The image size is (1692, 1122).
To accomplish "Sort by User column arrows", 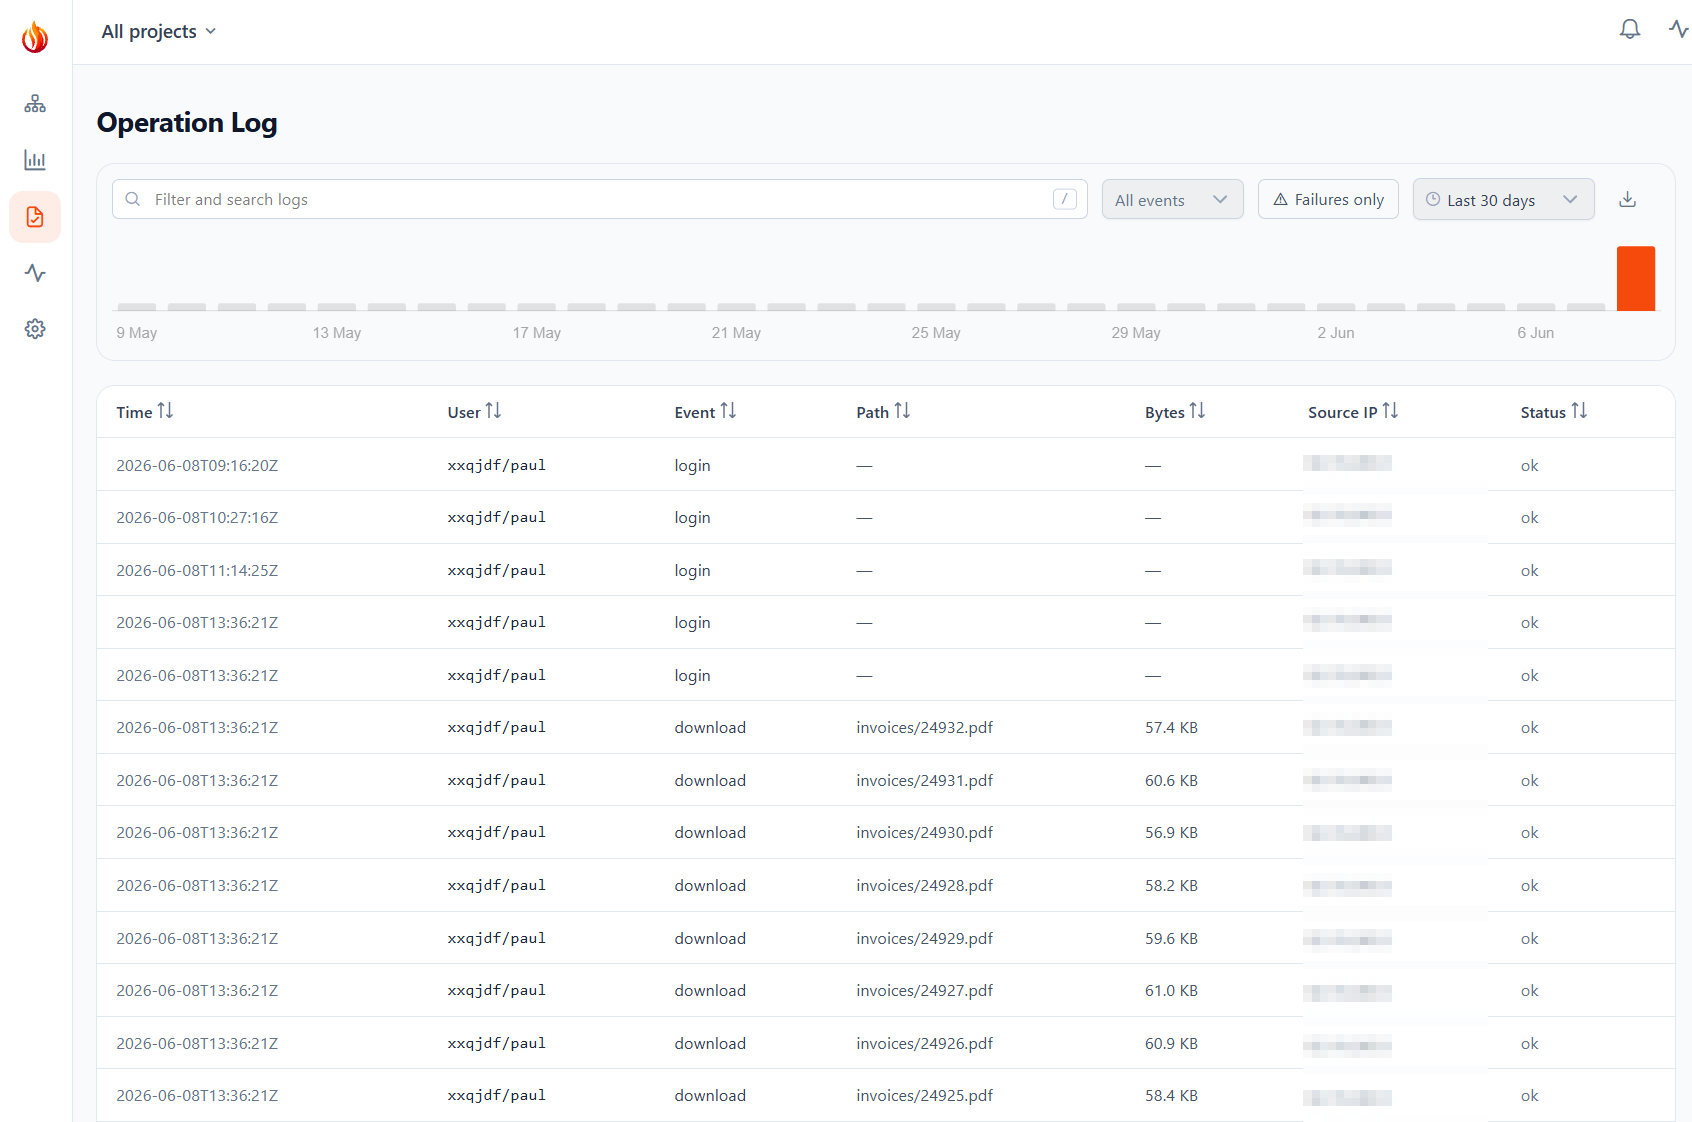I will click(x=493, y=411).
